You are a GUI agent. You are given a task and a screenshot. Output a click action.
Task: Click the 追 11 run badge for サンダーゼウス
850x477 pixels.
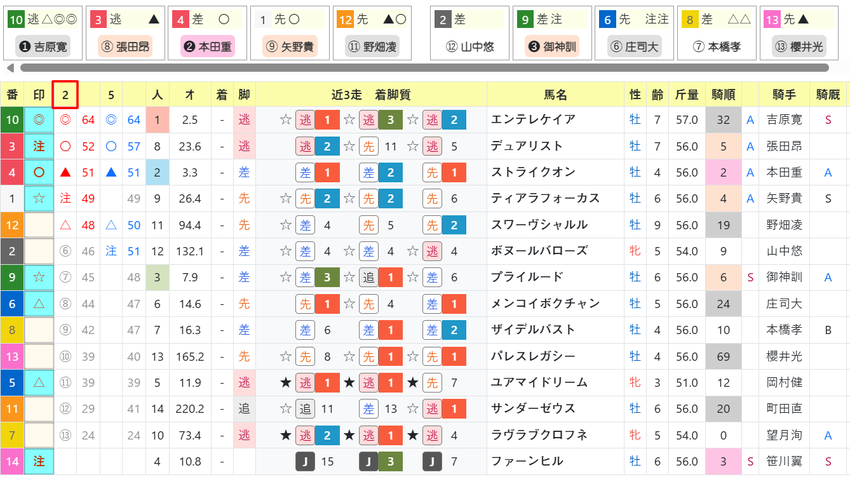[x=315, y=409]
